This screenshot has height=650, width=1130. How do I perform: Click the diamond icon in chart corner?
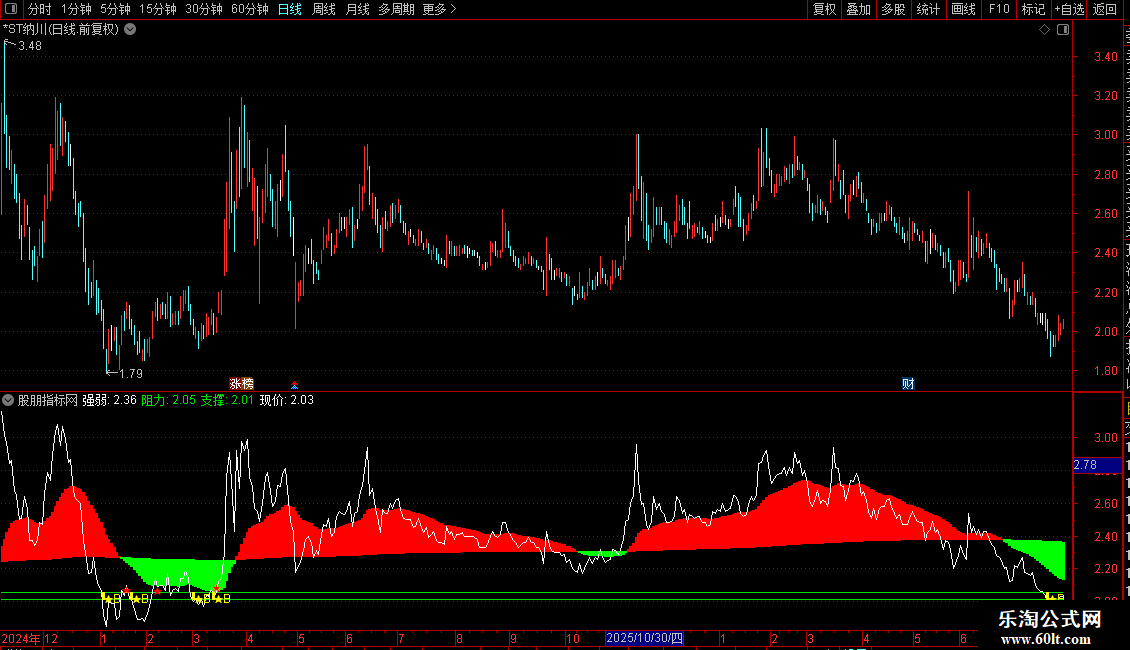coord(1044,30)
